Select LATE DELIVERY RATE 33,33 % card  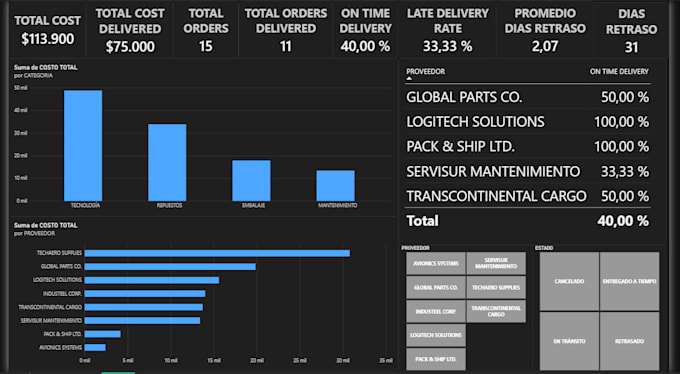tap(448, 30)
